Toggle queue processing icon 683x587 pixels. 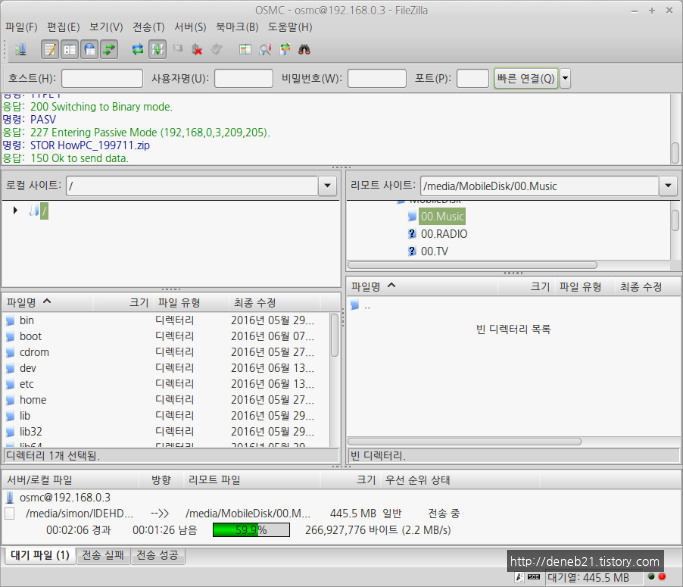157,49
